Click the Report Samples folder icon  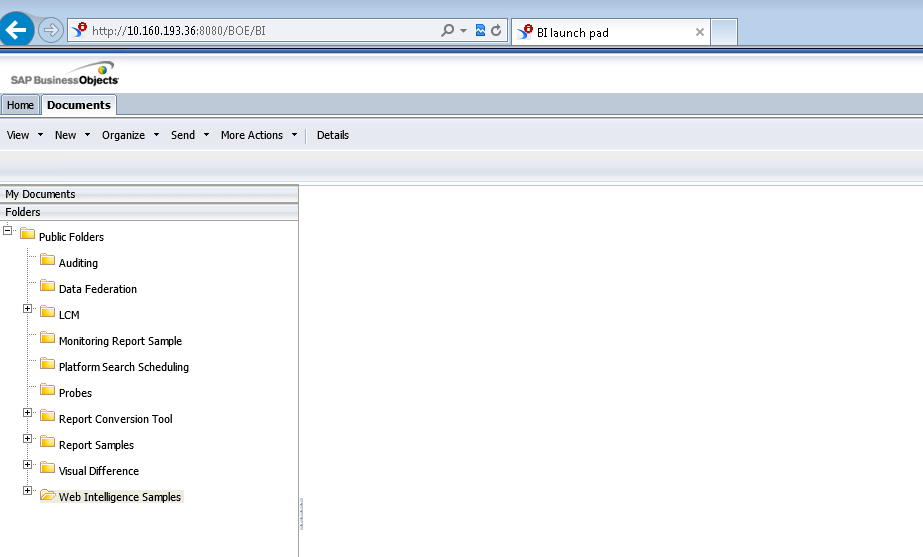click(x=47, y=442)
